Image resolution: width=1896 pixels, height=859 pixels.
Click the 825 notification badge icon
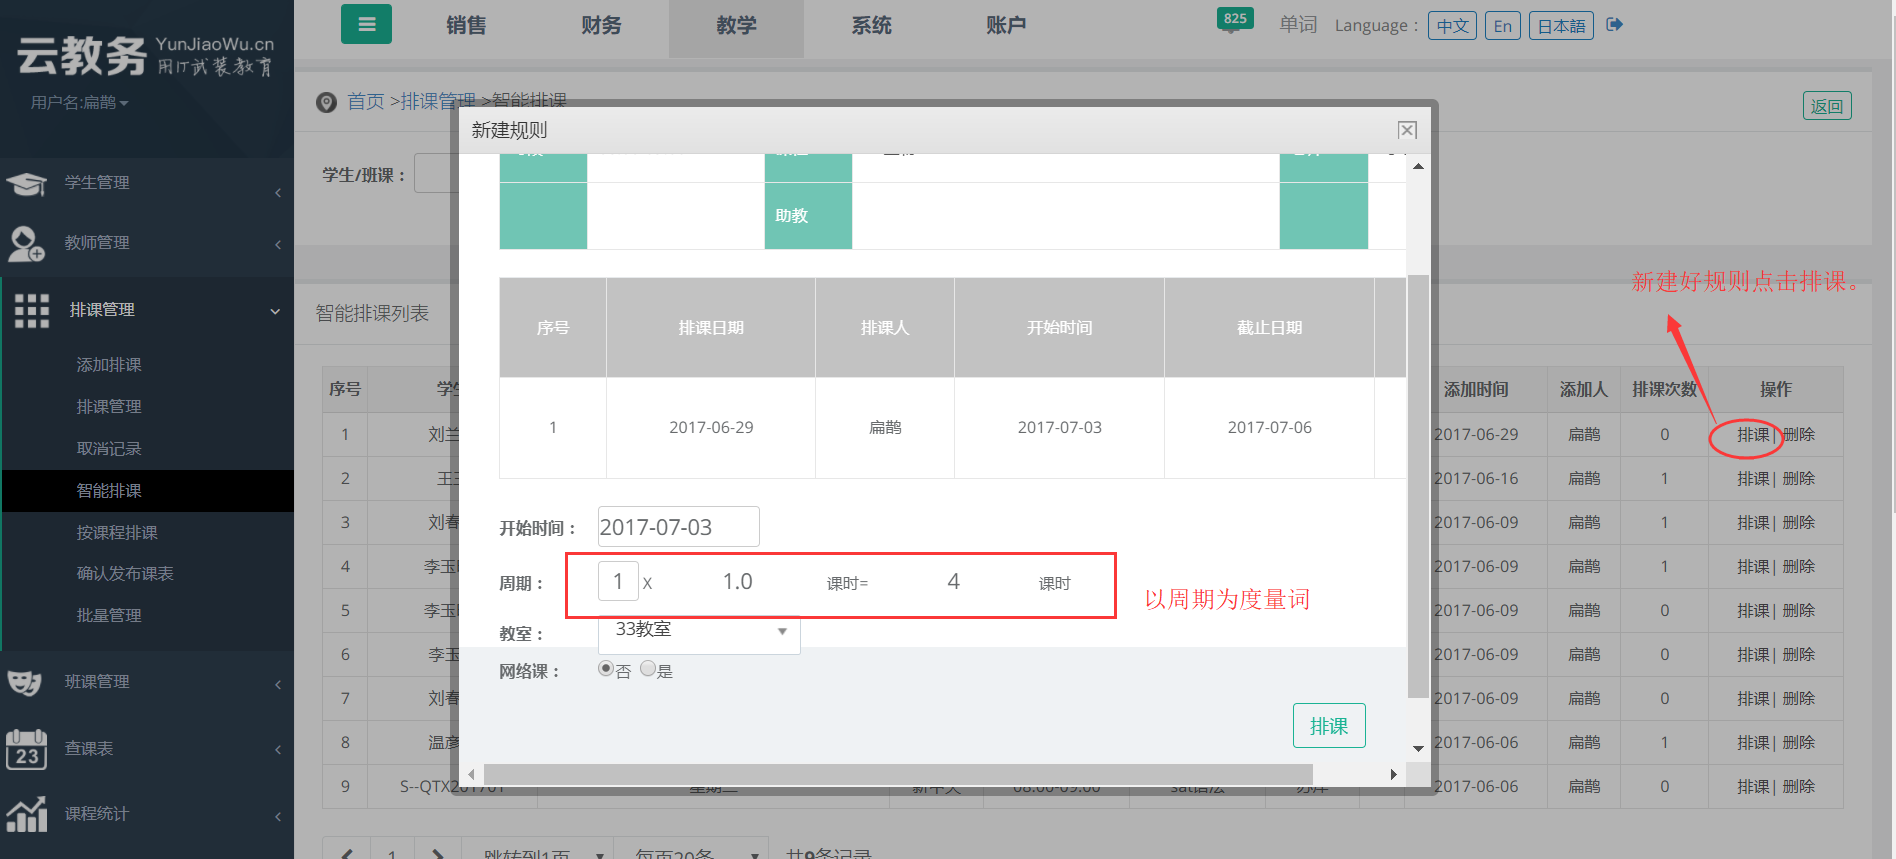(1234, 20)
